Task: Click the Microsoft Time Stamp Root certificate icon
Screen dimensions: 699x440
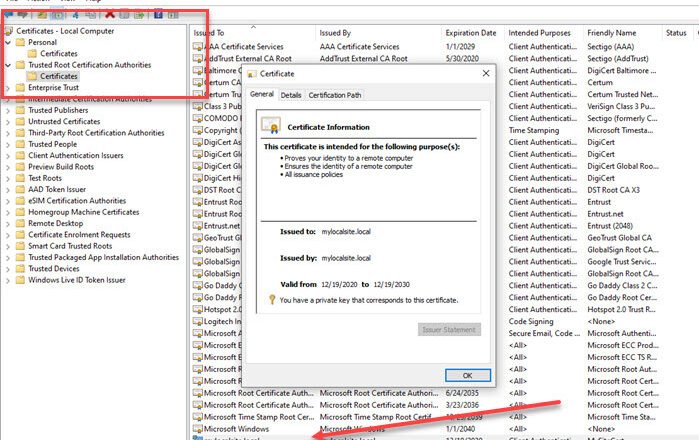Action: [x=197, y=417]
